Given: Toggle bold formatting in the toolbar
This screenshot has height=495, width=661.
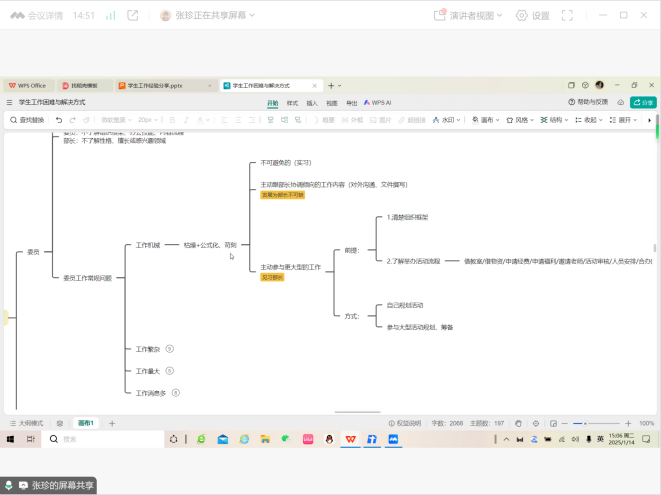Looking at the screenshot, I should pos(170,120).
